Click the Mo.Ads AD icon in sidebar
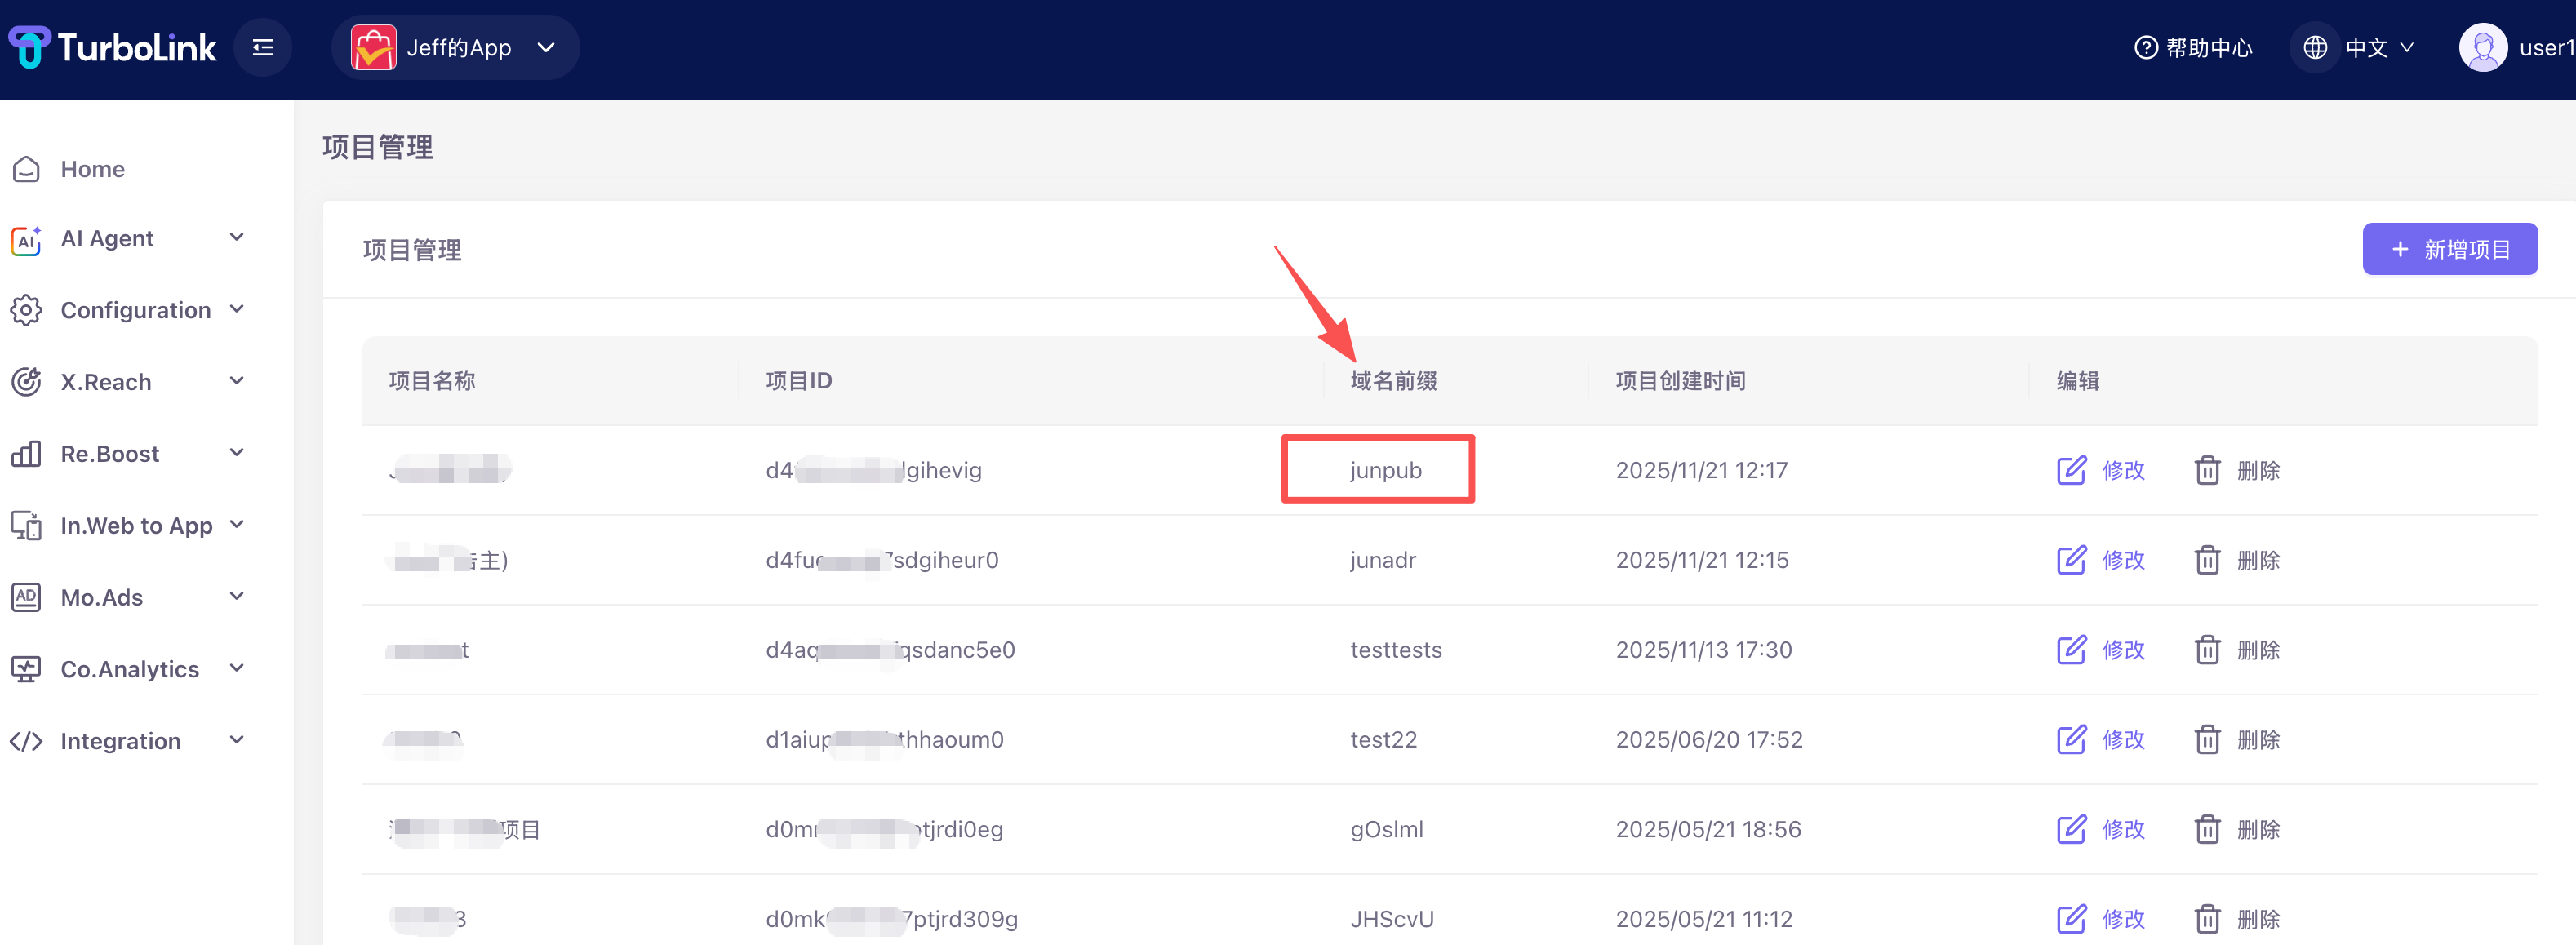This screenshot has height=945, width=2576. point(26,597)
